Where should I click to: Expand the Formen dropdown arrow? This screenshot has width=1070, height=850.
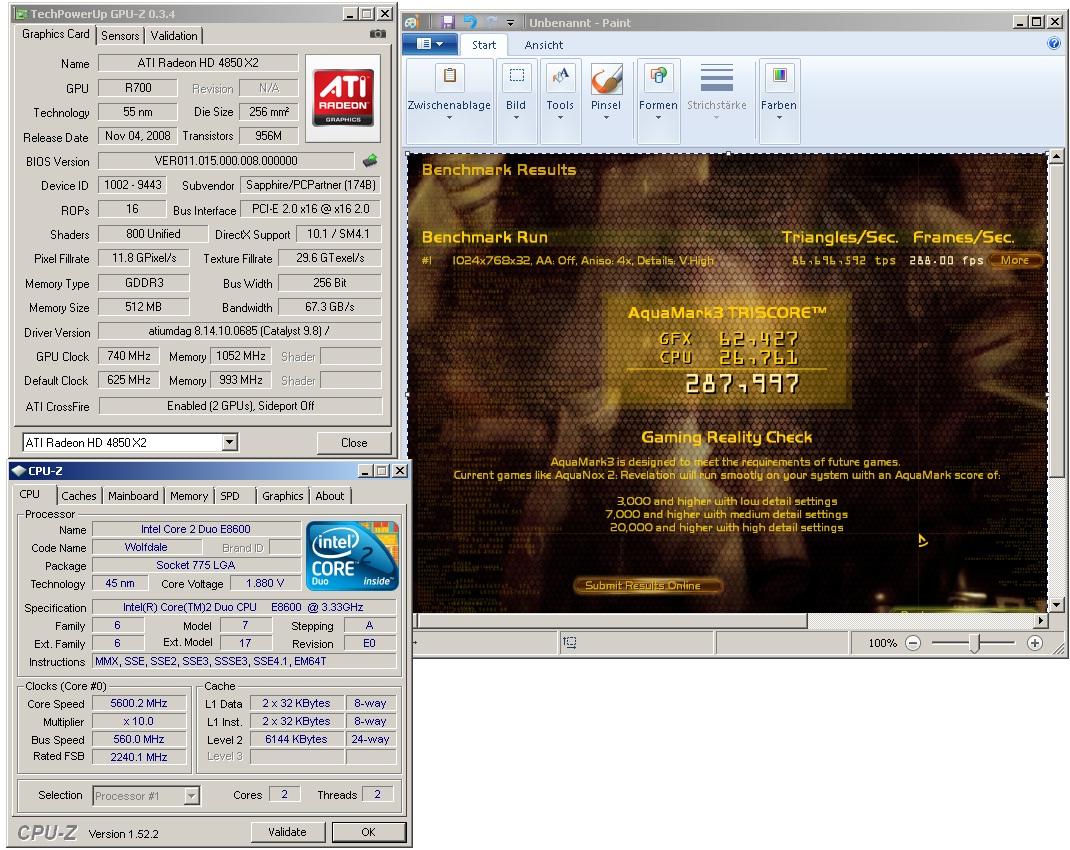coord(659,117)
